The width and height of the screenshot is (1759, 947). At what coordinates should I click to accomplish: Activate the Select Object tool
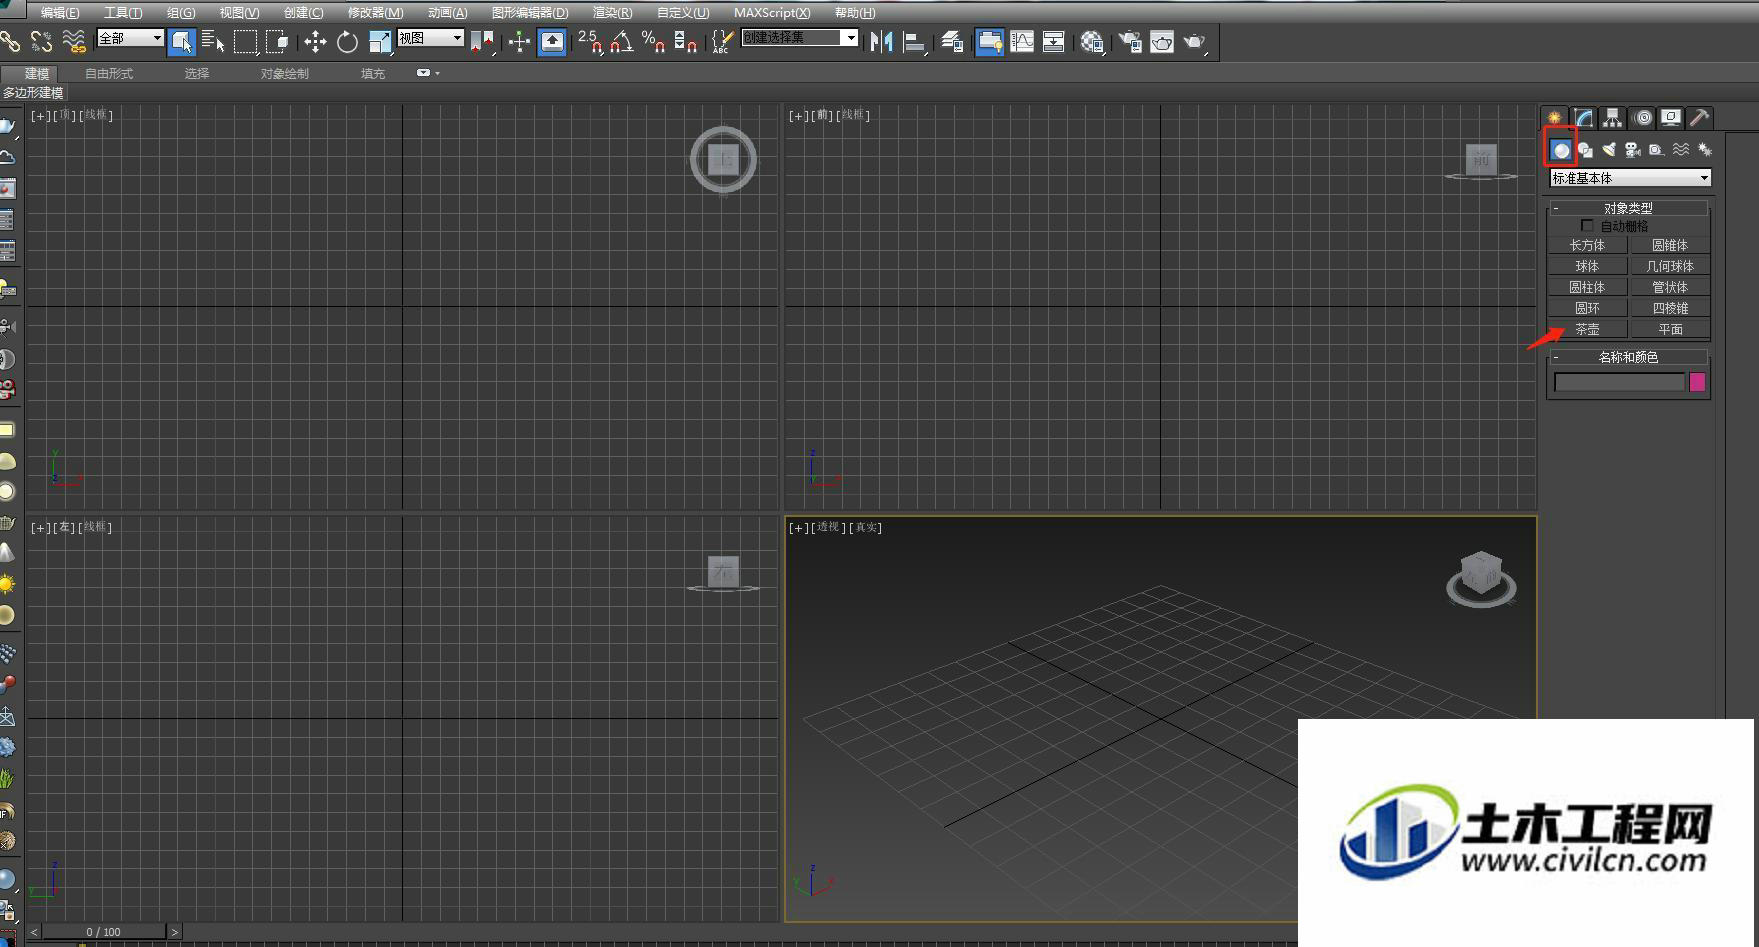[x=181, y=41]
